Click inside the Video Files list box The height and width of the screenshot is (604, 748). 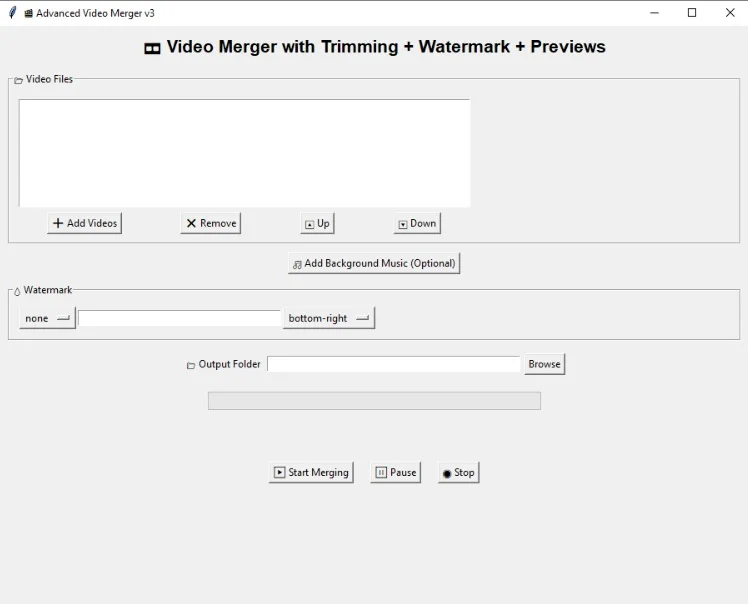(x=244, y=152)
